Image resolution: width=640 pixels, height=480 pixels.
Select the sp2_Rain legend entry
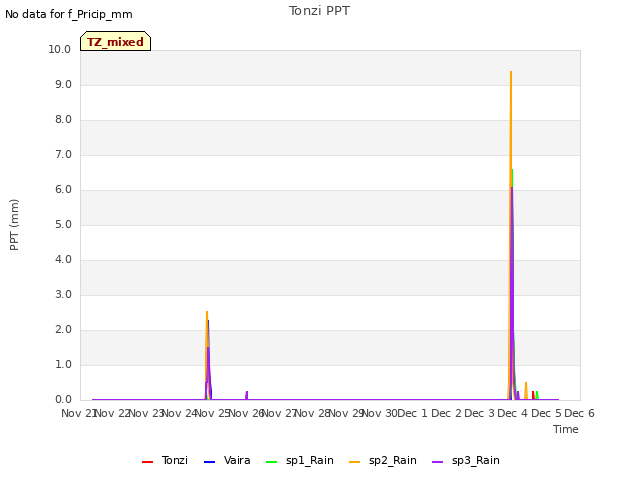pyautogui.click(x=383, y=460)
